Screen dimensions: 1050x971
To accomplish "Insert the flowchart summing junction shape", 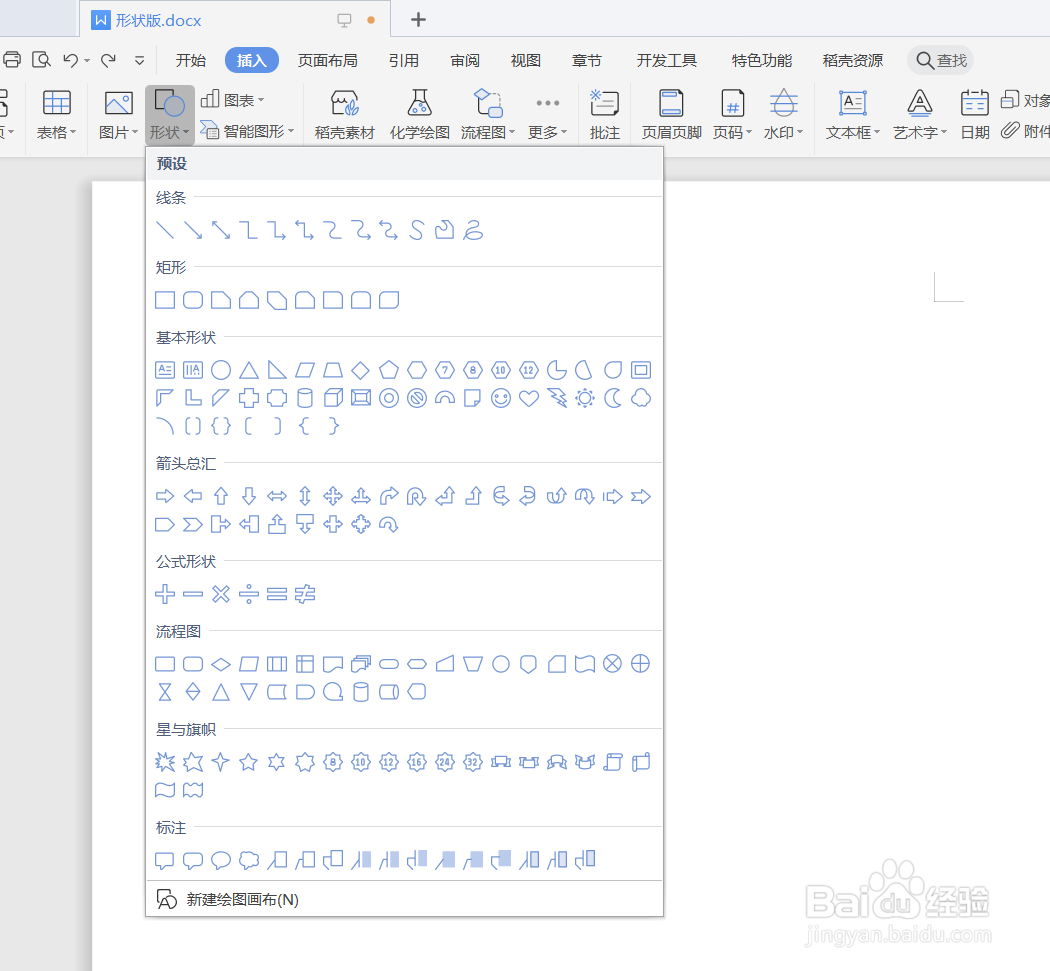I will tap(613, 664).
